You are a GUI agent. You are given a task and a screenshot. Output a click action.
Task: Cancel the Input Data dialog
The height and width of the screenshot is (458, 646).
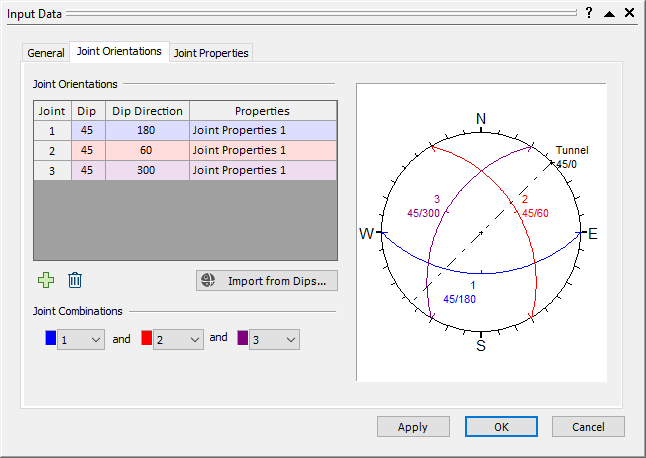pos(588,427)
